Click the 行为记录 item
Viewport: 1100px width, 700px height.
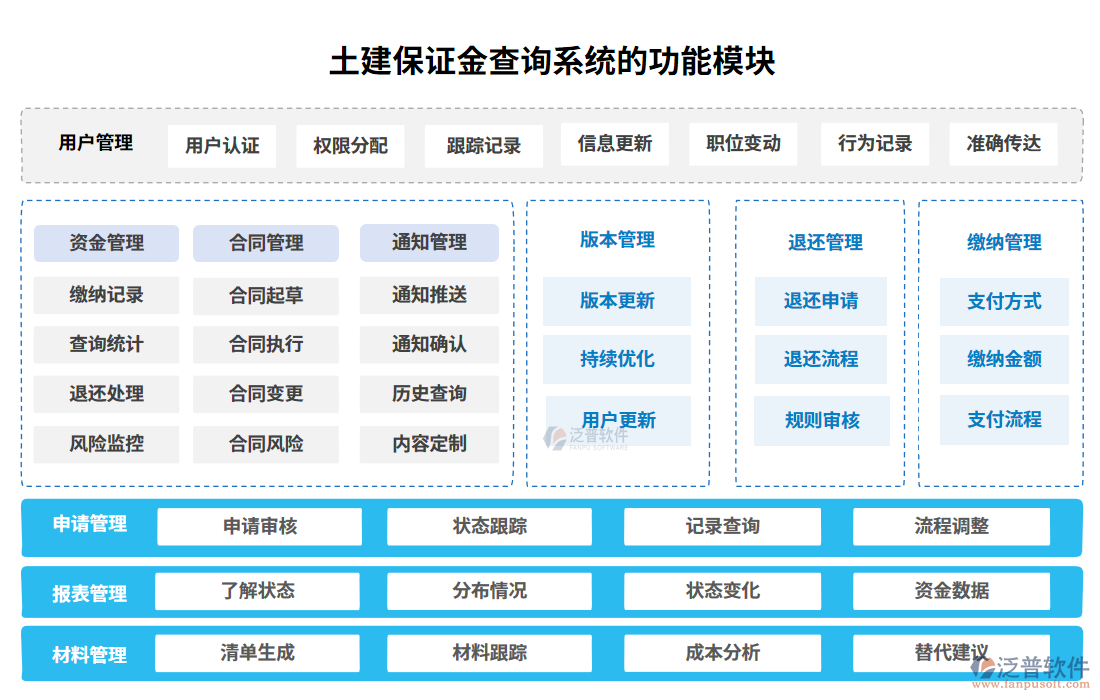(874, 144)
